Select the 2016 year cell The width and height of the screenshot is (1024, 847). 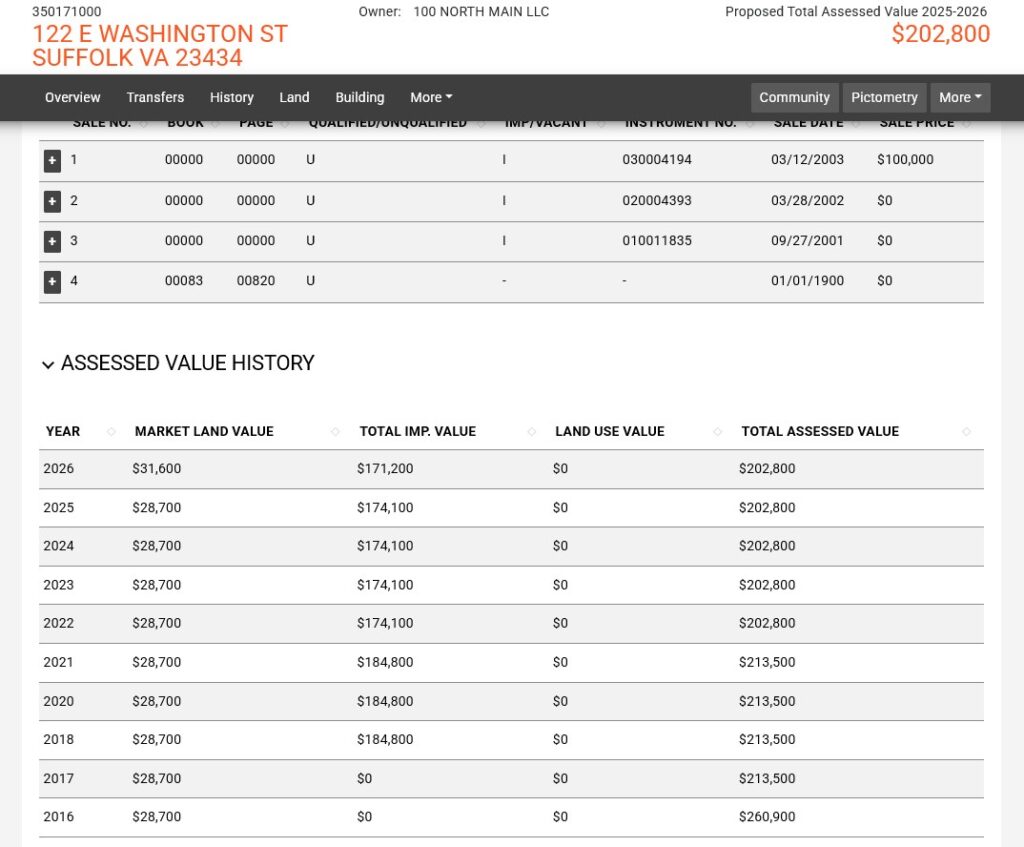tap(59, 817)
